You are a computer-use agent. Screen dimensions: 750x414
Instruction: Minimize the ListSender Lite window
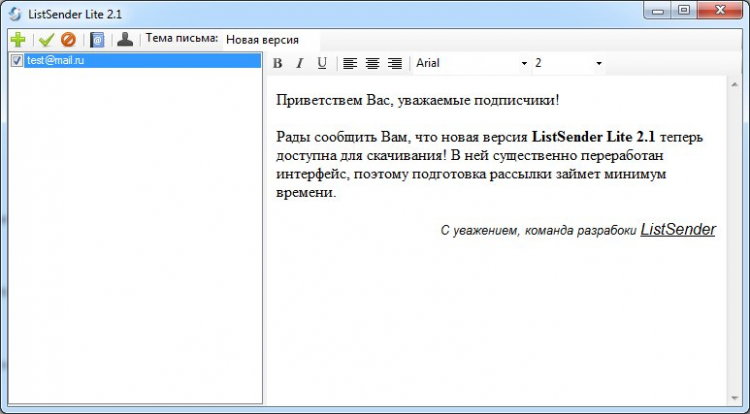click(658, 10)
